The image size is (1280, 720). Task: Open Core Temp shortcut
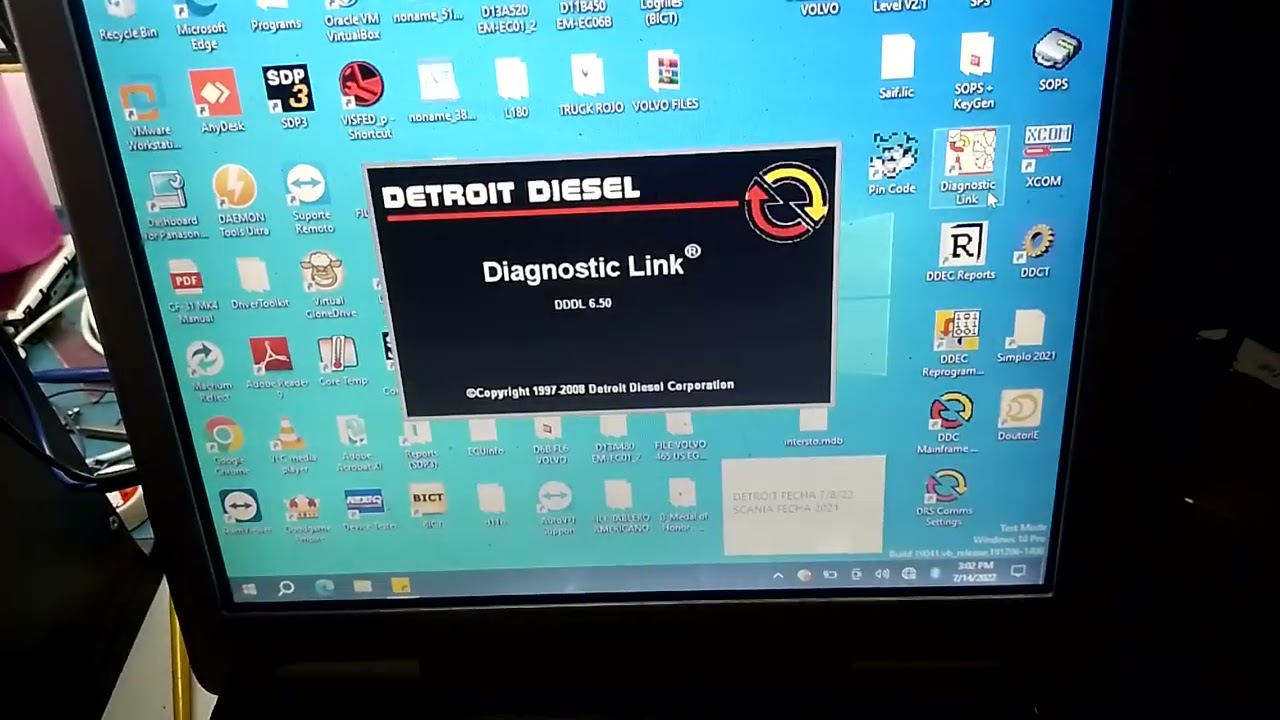(340, 361)
